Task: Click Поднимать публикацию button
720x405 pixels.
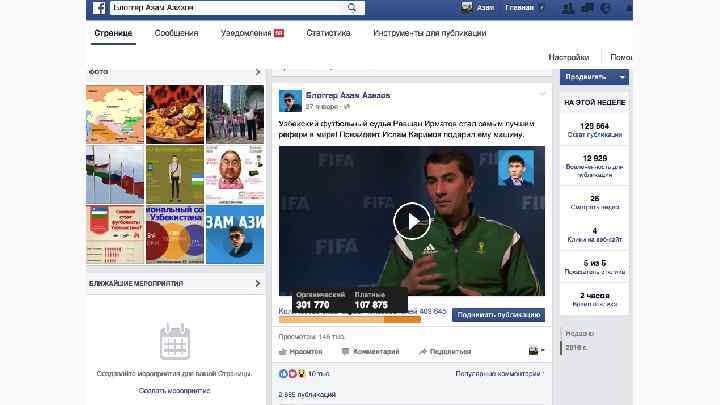Action: pos(498,315)
